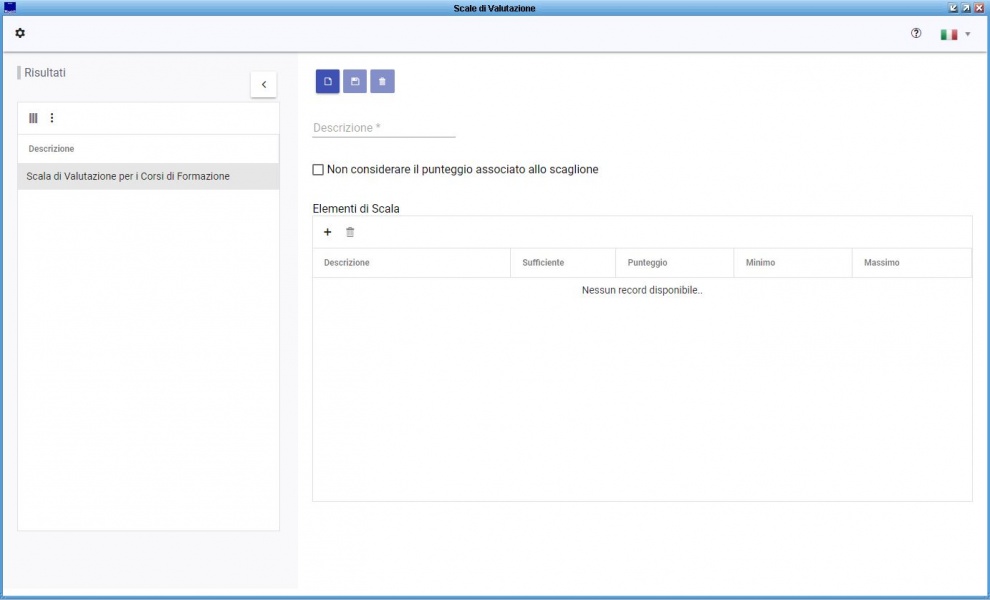Open the column chooser icon in Risultati
This screenshot has height=600, width=990.
(33, 118)
